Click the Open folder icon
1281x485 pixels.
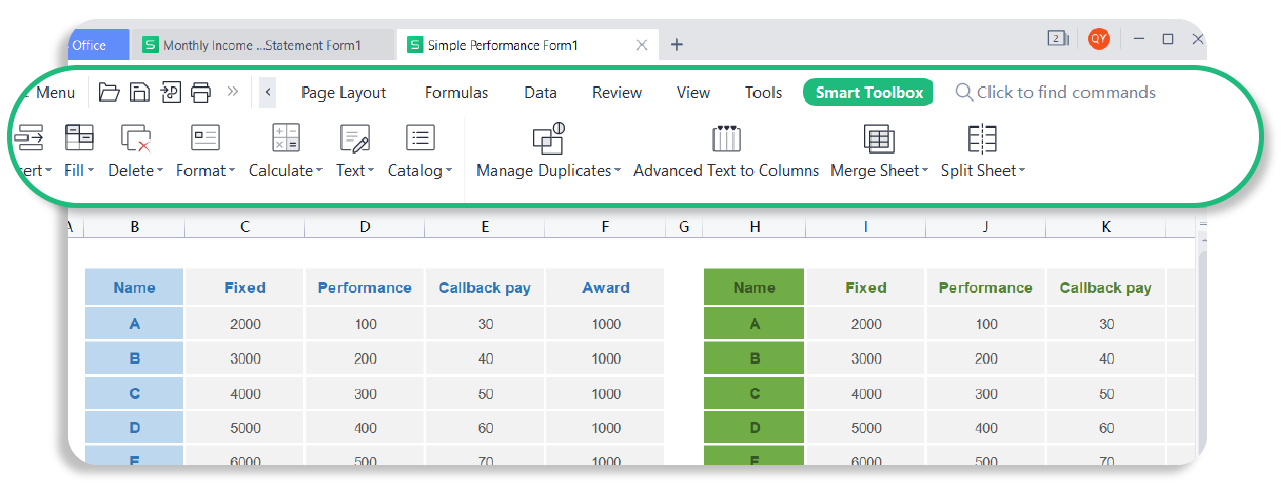[109, 92]
